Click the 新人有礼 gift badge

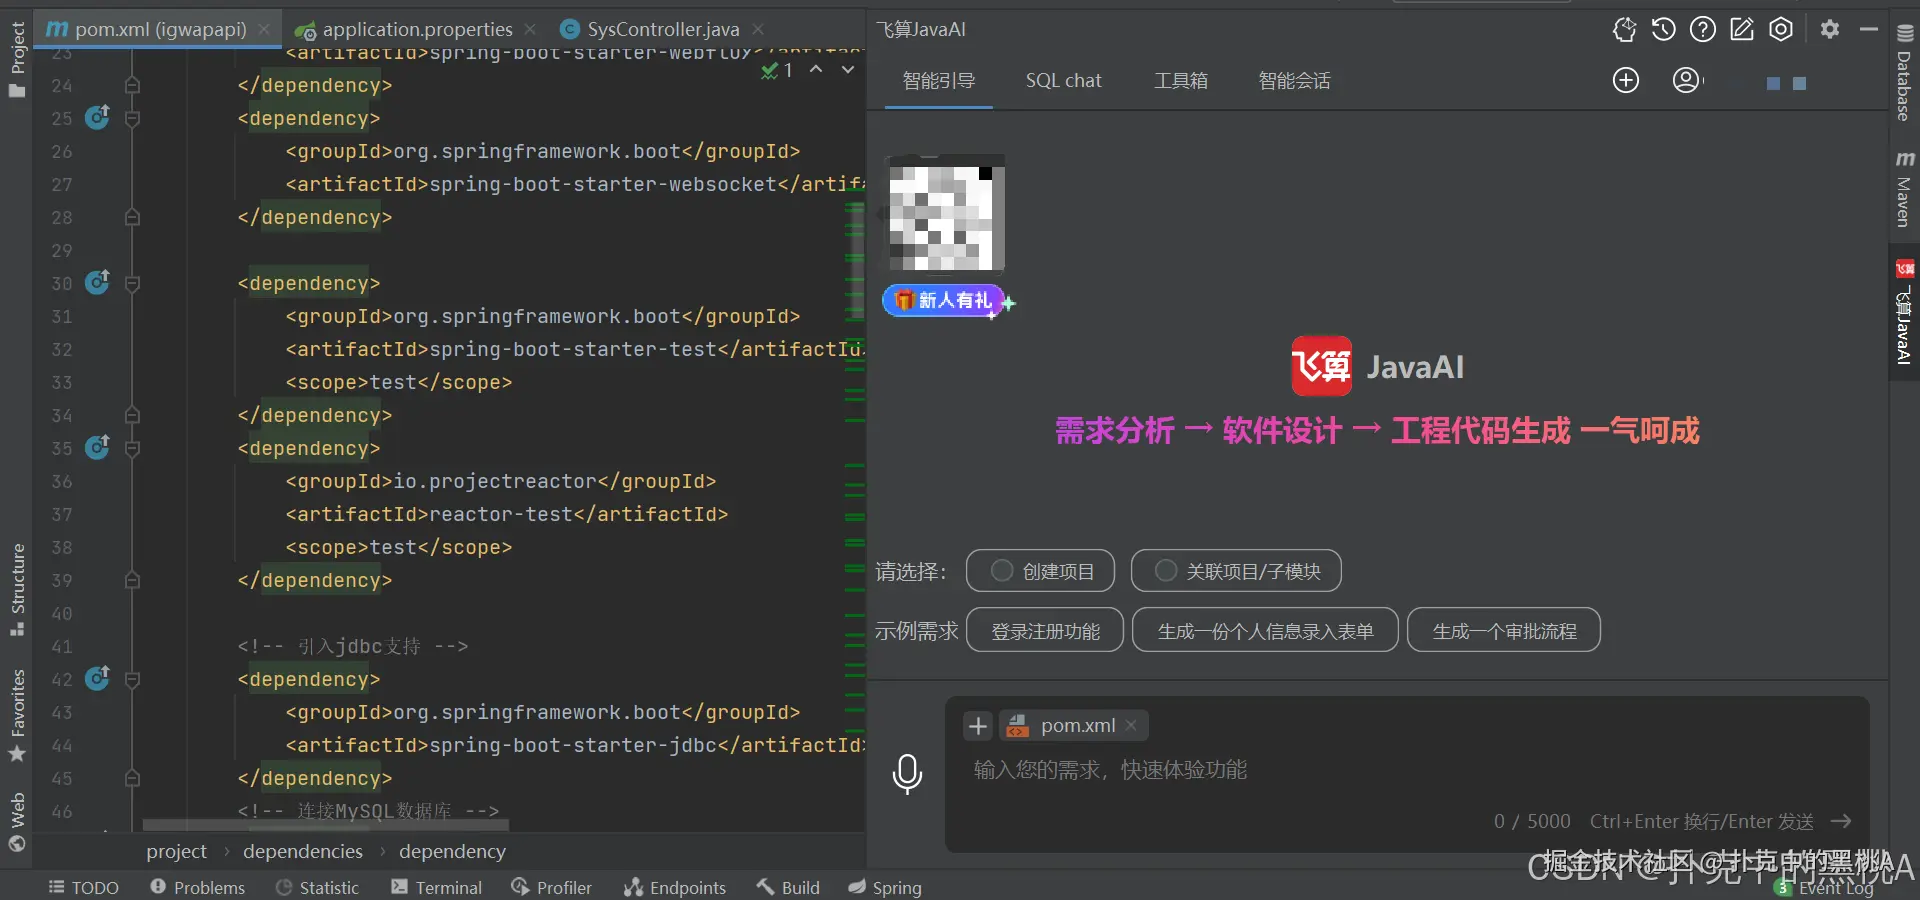coord(943,300)
